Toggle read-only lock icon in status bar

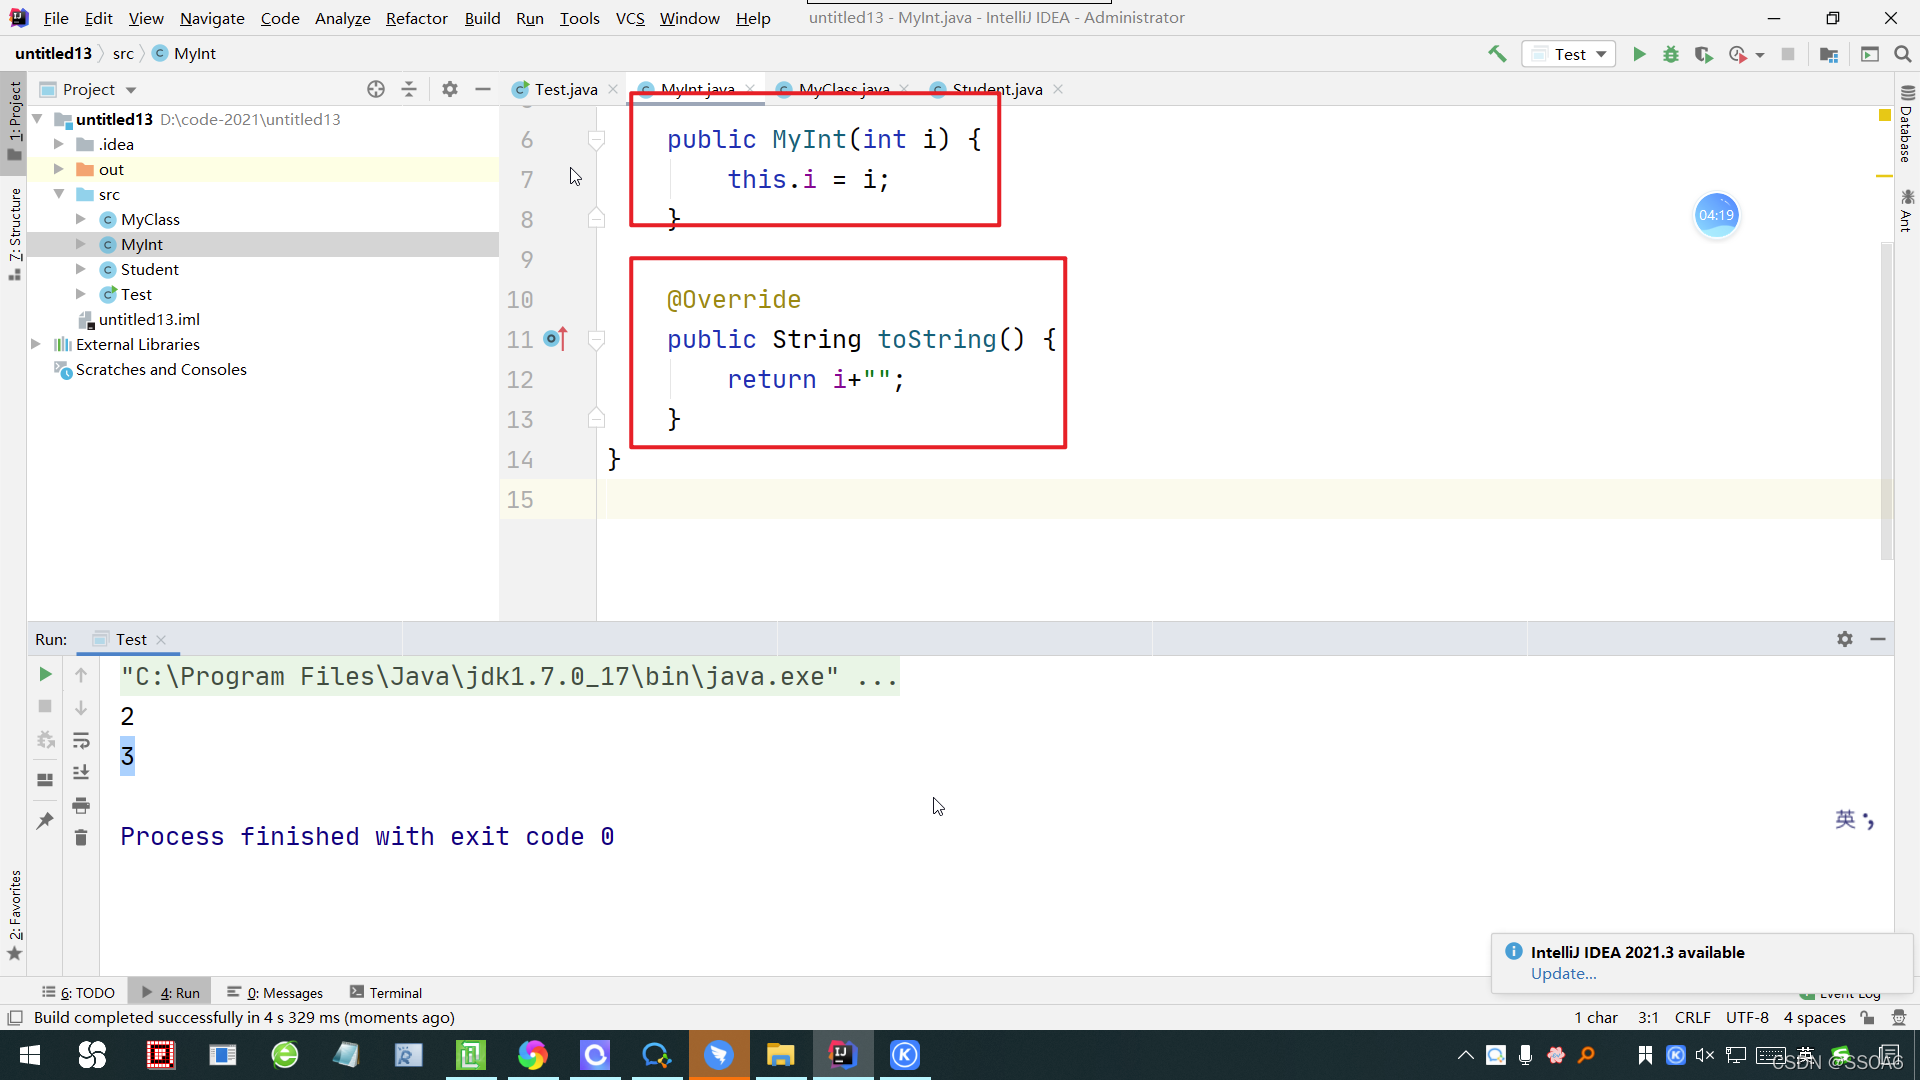tap(1867, 1018)
